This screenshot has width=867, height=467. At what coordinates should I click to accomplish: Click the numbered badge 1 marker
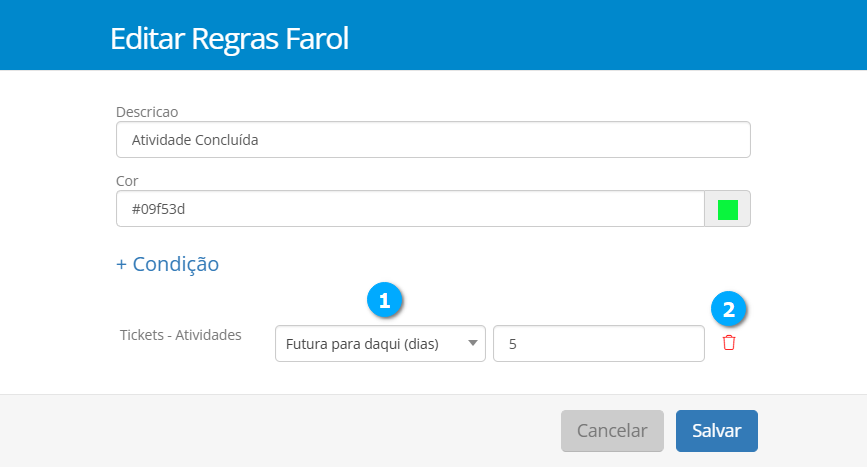point(385,299)
